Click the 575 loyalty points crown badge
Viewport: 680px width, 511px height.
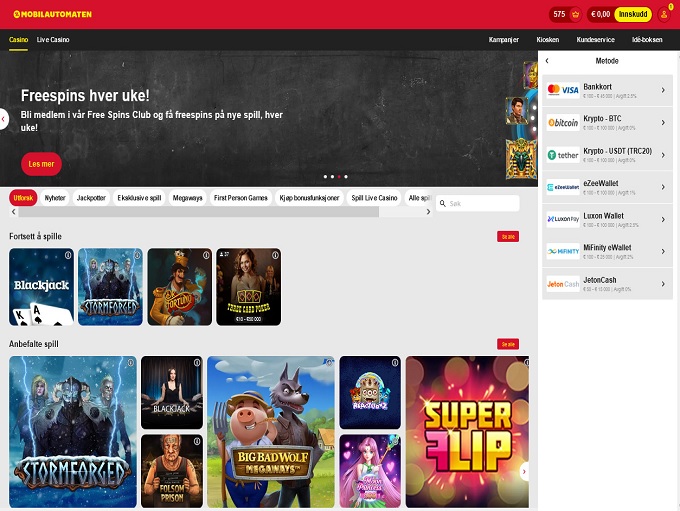pyautogui.click(x=566, y=14)
